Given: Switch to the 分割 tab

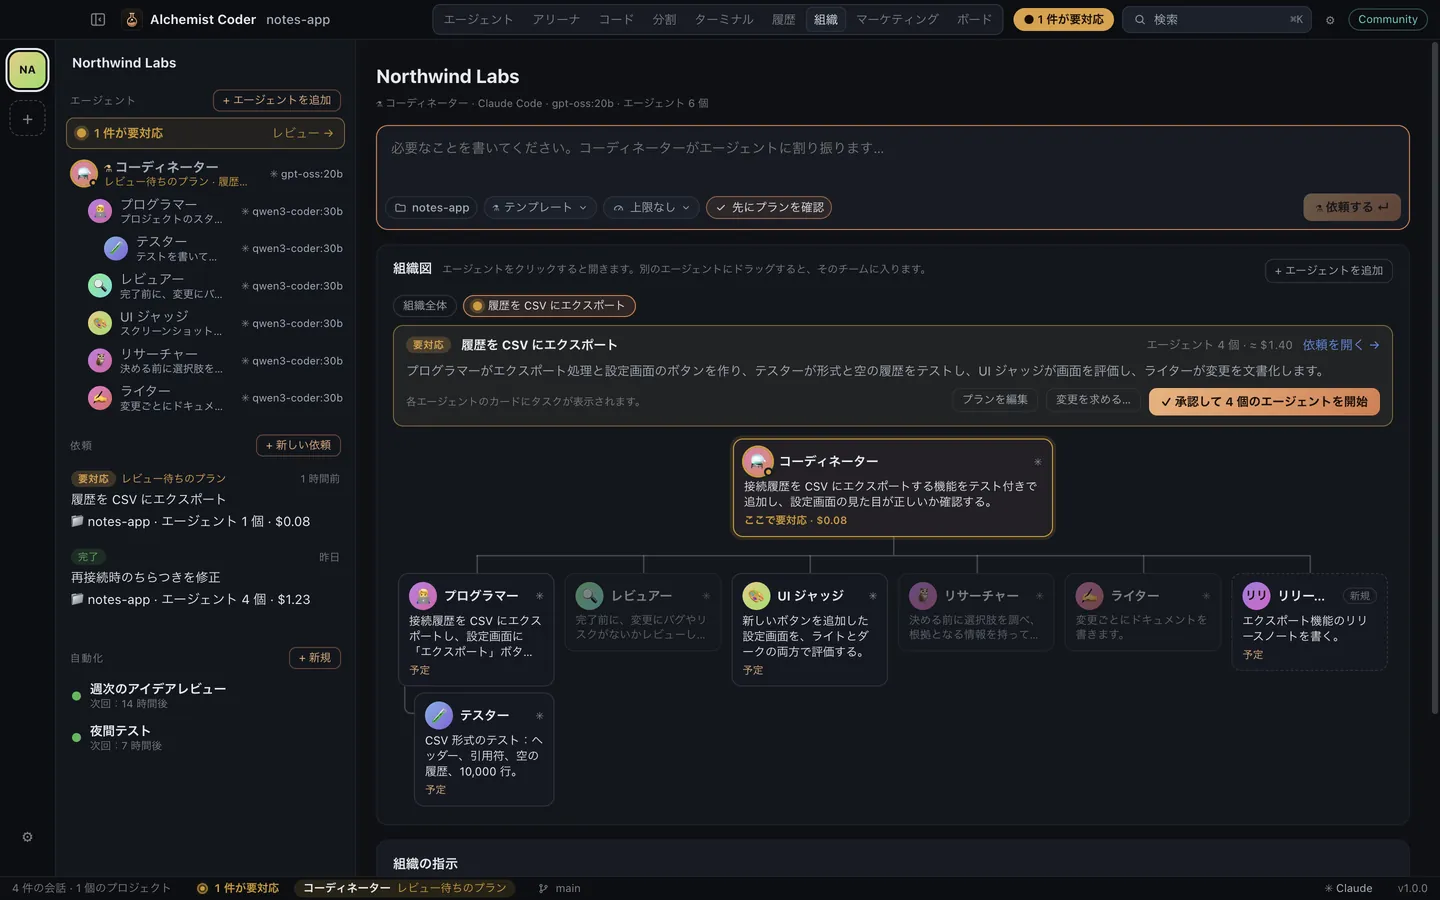Looking at the screenshot, I should click(664, 20).
